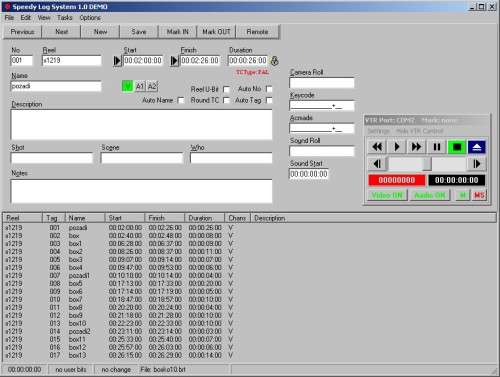This screenshot has width=500, height=377.
Task: Click the New button
Action: pyautogui.click(x=100, y=32)
